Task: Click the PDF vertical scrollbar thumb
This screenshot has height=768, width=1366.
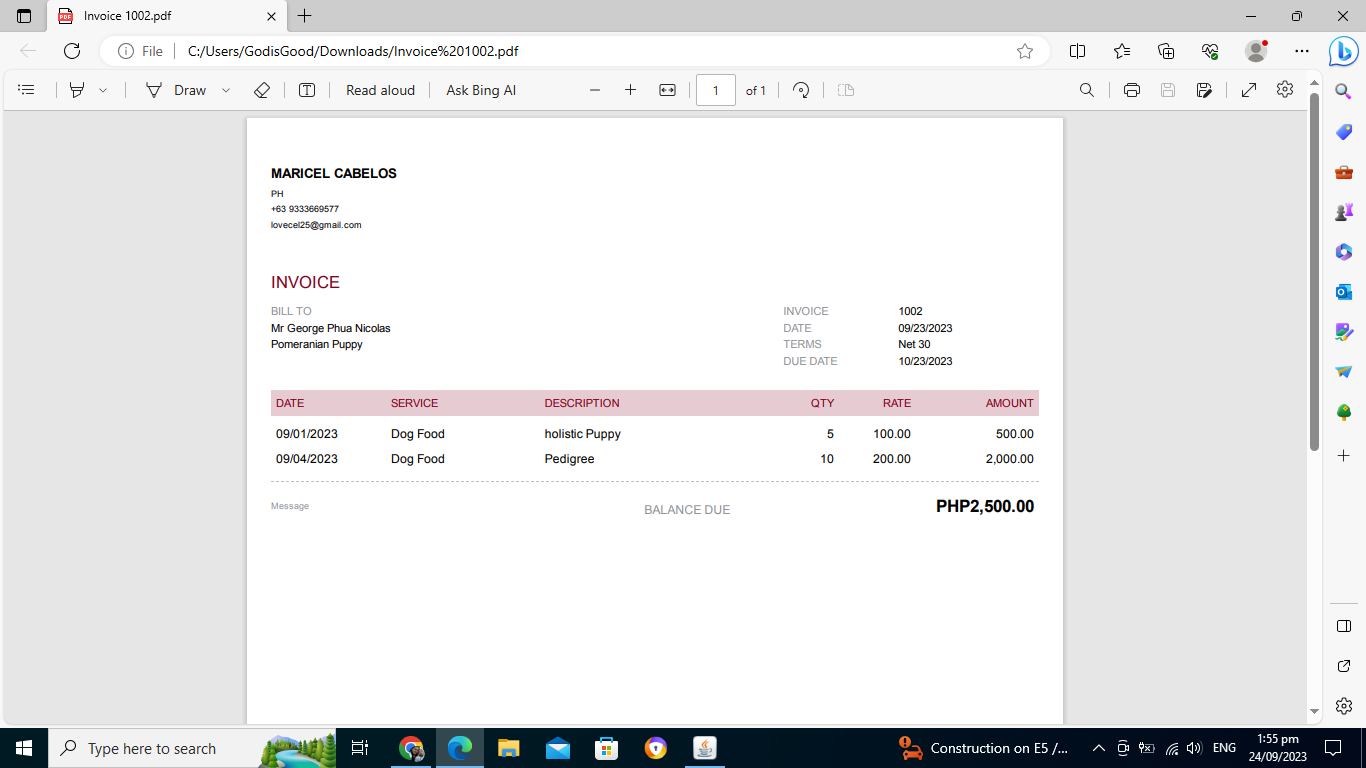Action: tap(1314, 271)
